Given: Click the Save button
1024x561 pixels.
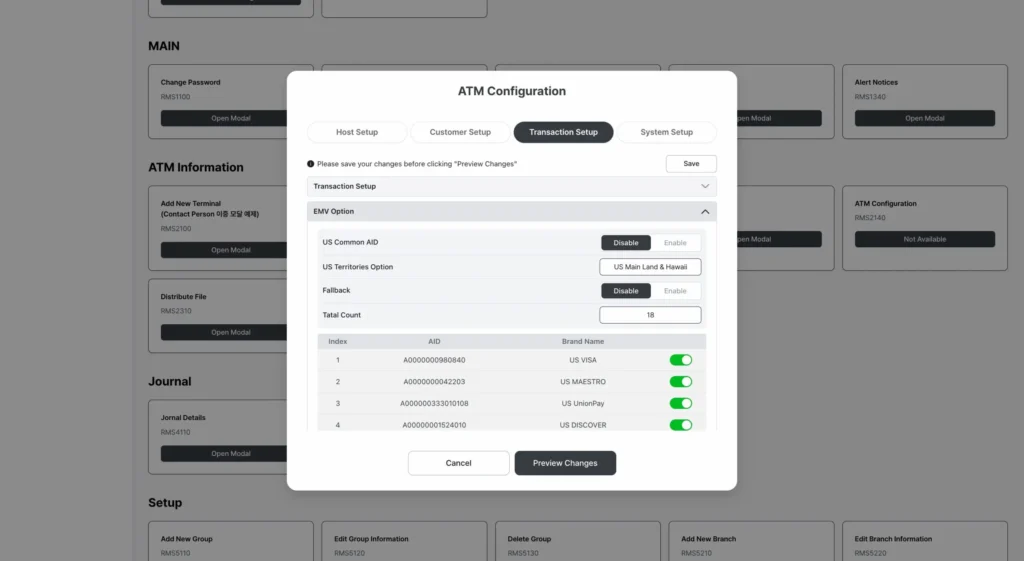Looking at the screenshot, I should [691, 164].
